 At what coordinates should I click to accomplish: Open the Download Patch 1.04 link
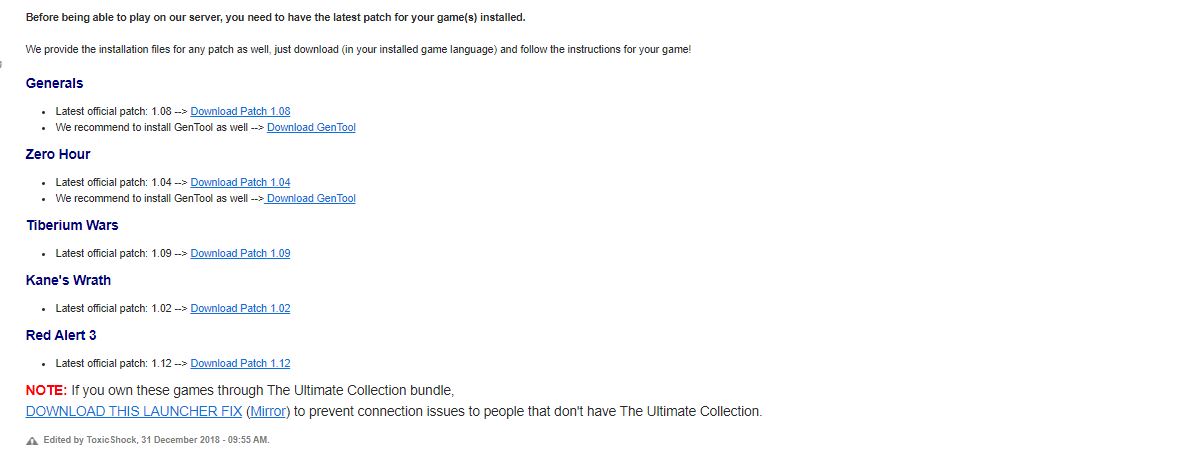pos(240,182)
